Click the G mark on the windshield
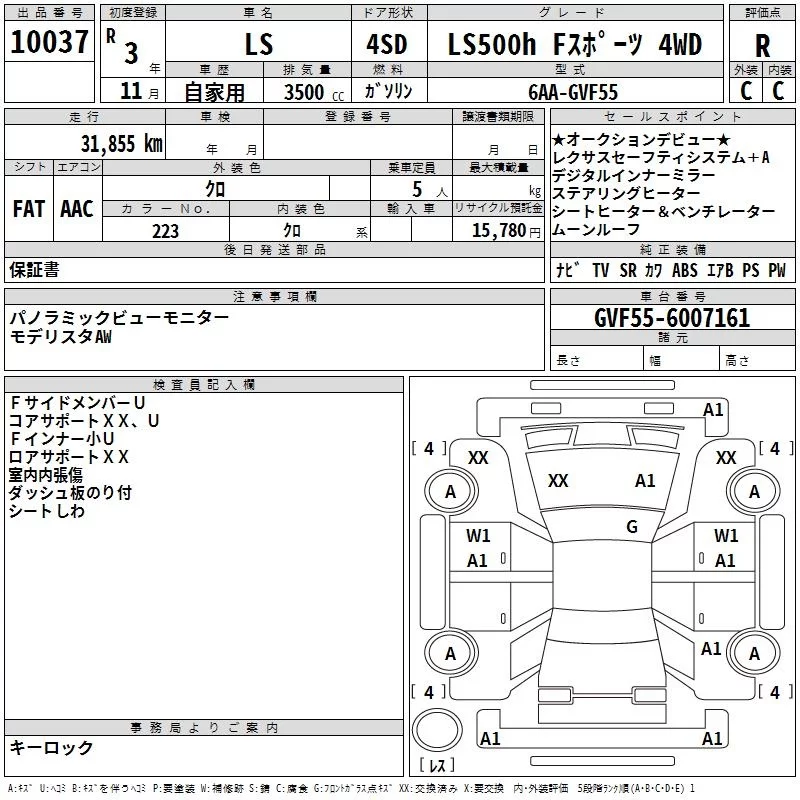The height and width of the screenshot is (800, 800). 631,527
